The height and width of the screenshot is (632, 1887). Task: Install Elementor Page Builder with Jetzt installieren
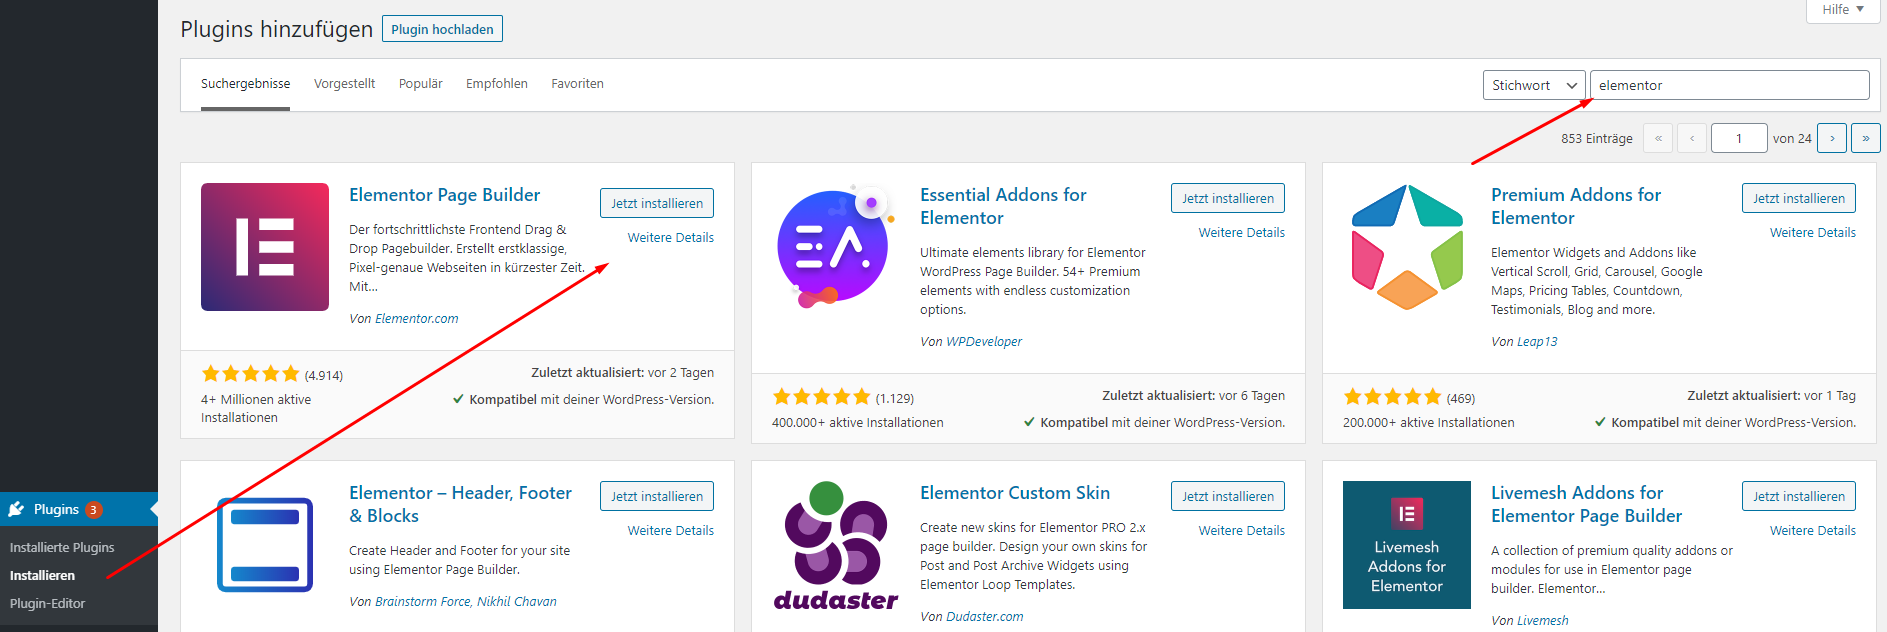coord(656,203)
